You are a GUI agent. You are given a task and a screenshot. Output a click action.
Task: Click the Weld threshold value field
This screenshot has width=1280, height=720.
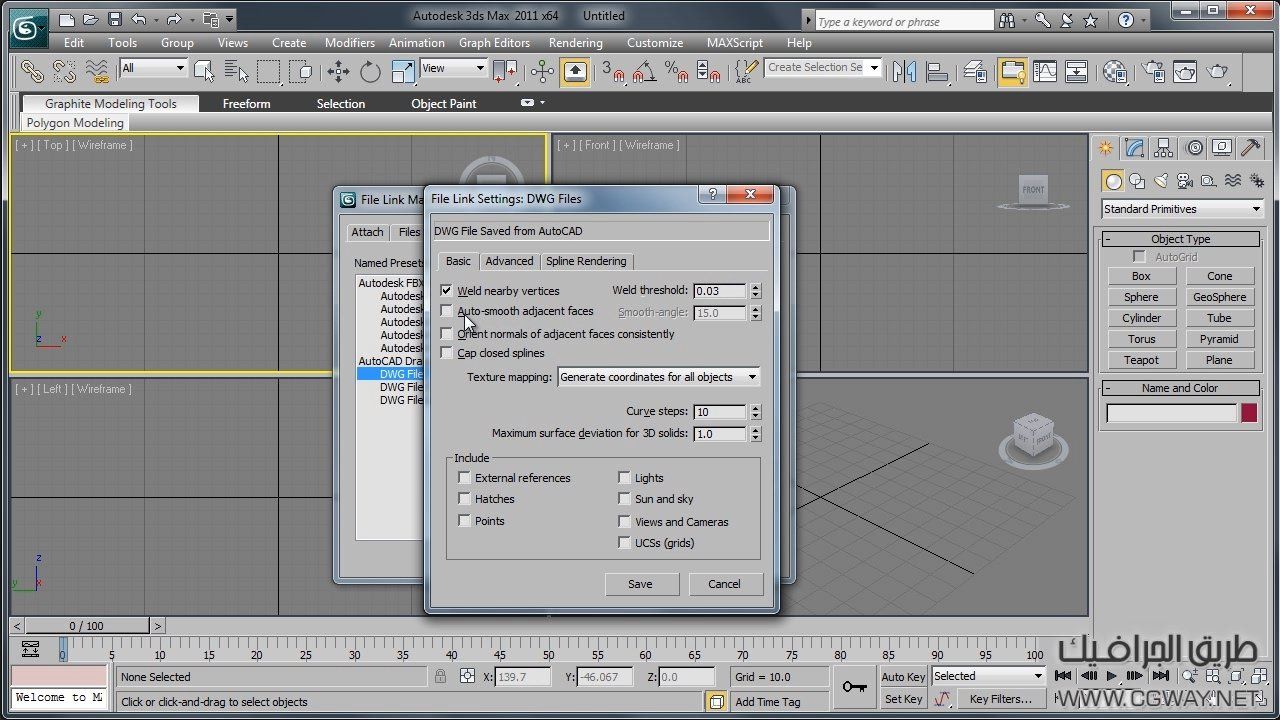(x=719, y=291)
